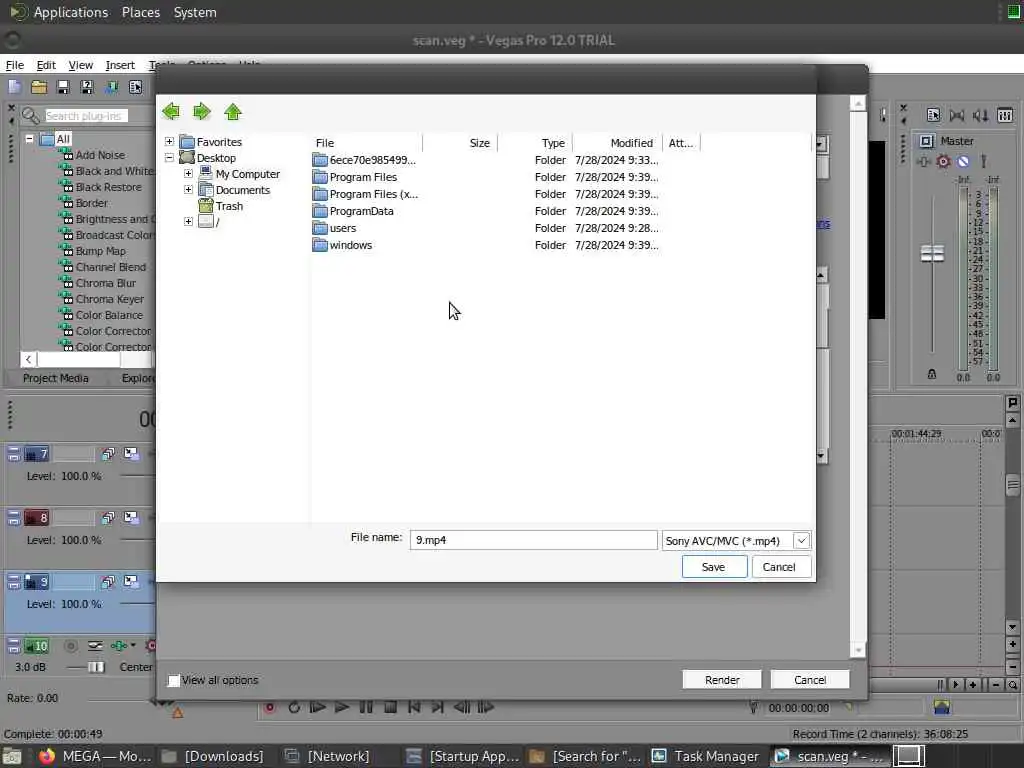1024x768 pixels.
Task: Open automation dropdown arrow on track 10
Action: point(133,645)
